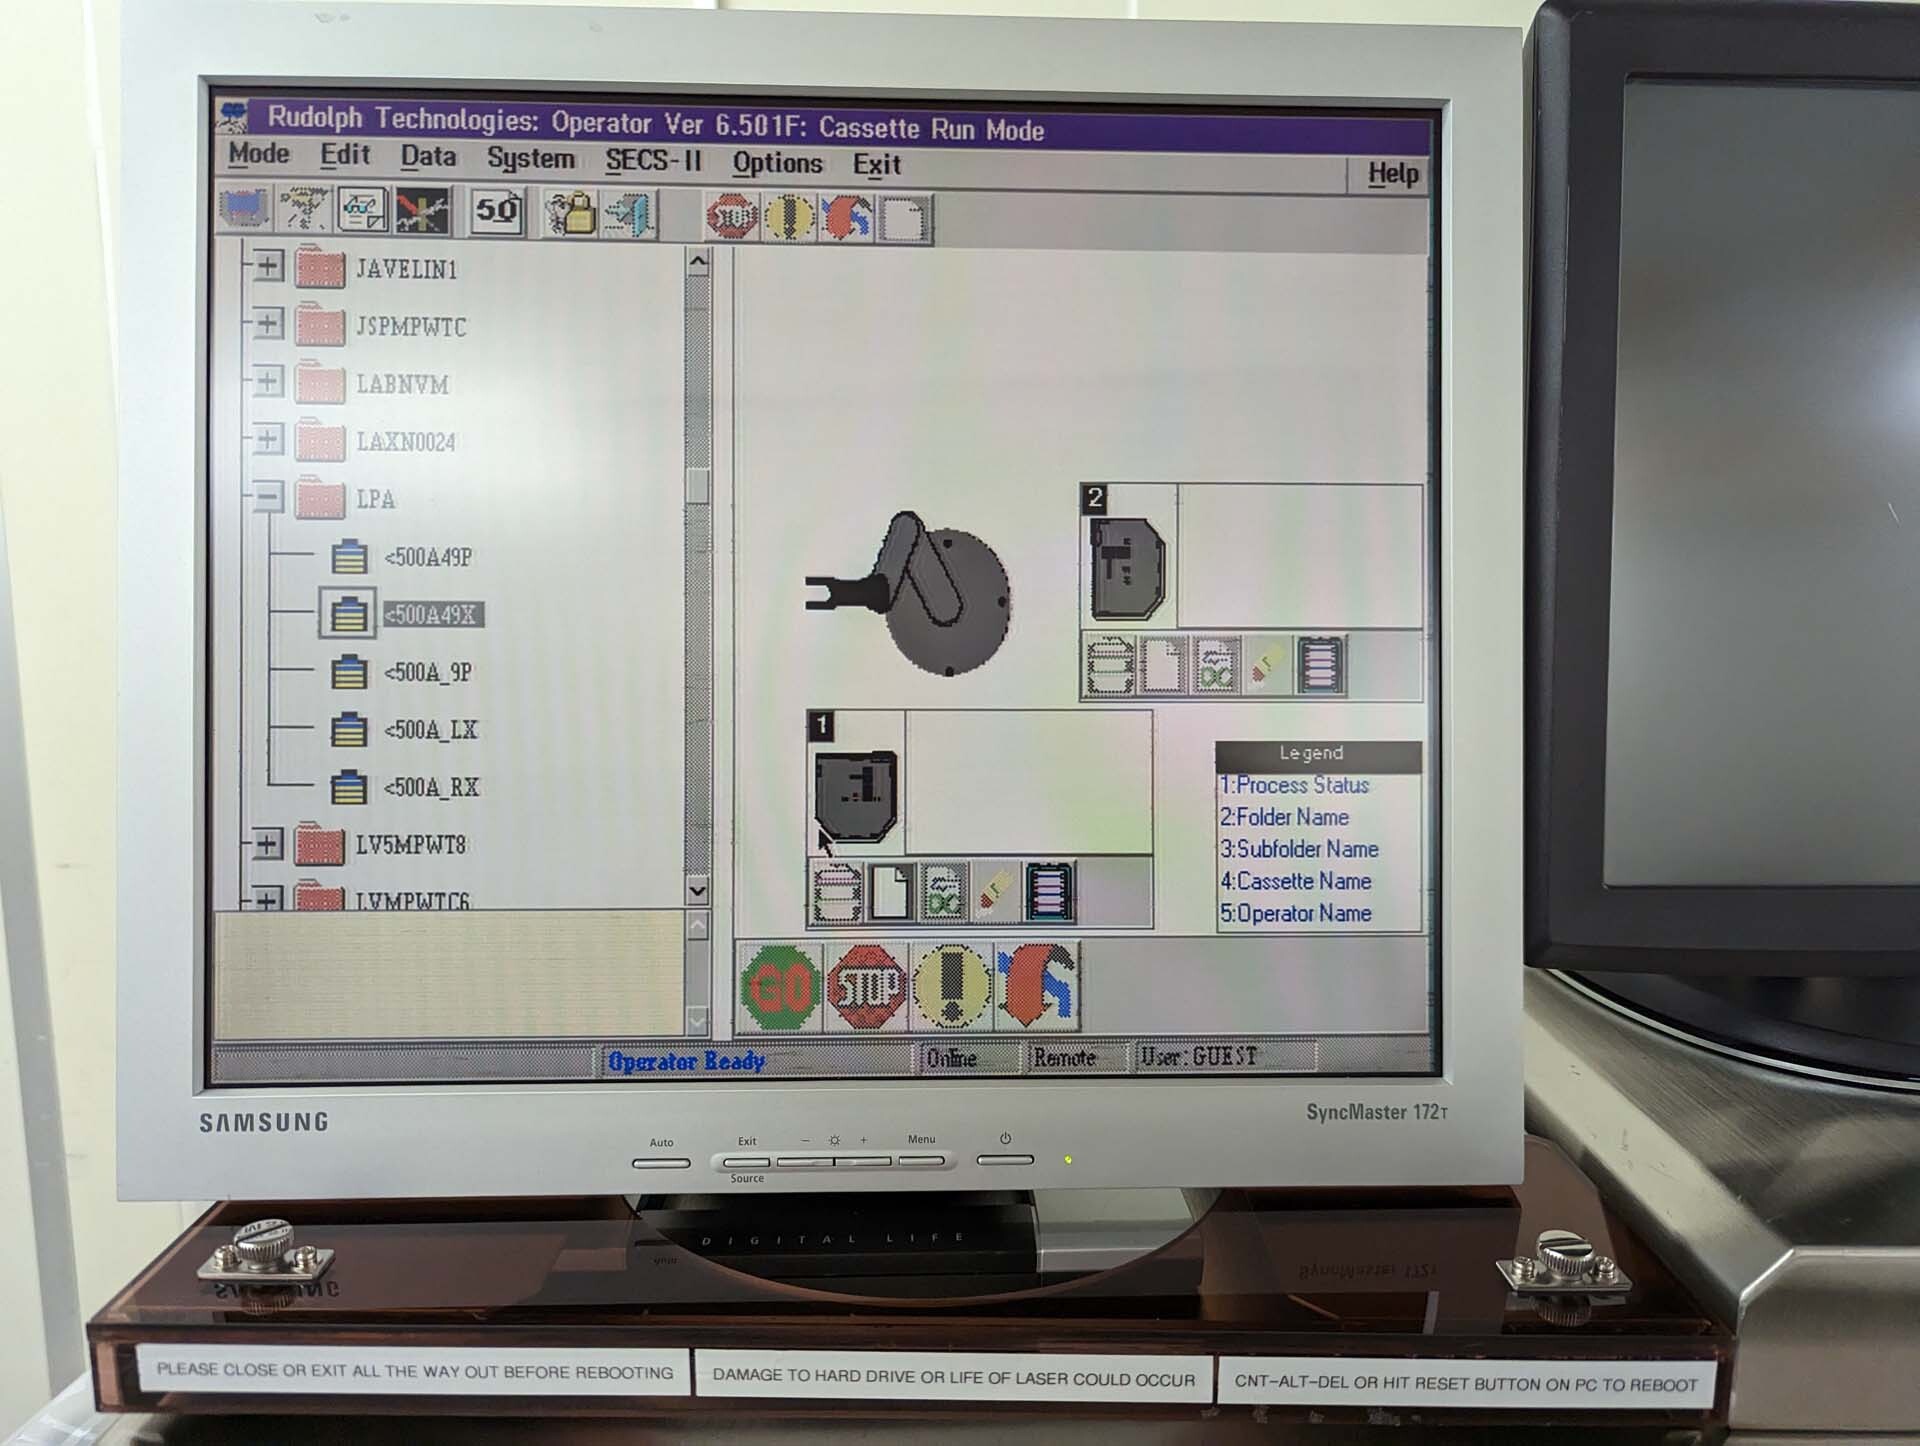The width and height of the screenshot is (1920, 1446).
Task: Select the <500A_RX recipe
Action: [432, 788]
